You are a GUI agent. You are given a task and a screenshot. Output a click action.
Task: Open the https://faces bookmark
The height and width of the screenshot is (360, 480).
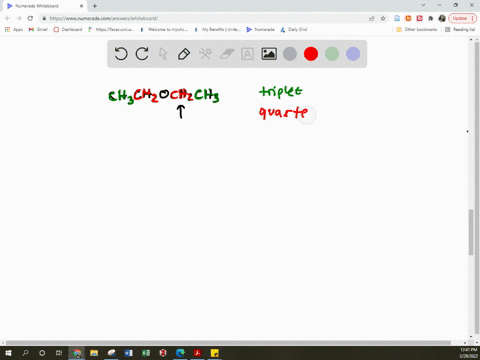pyautogui.click(x=111, y=29)
